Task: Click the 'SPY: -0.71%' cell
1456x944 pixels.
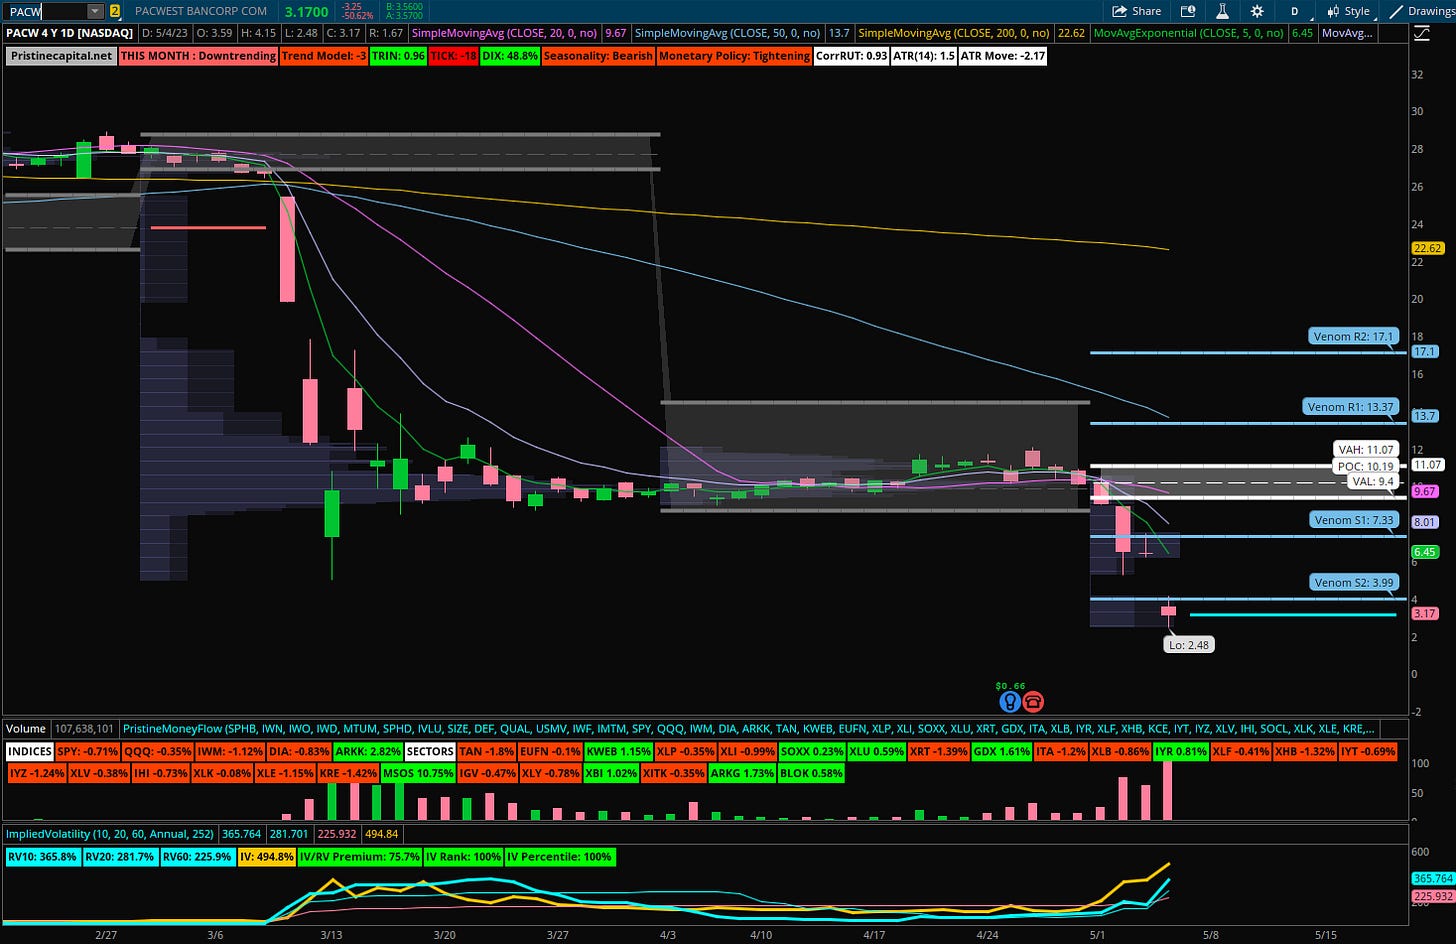Action: point(88,751)
